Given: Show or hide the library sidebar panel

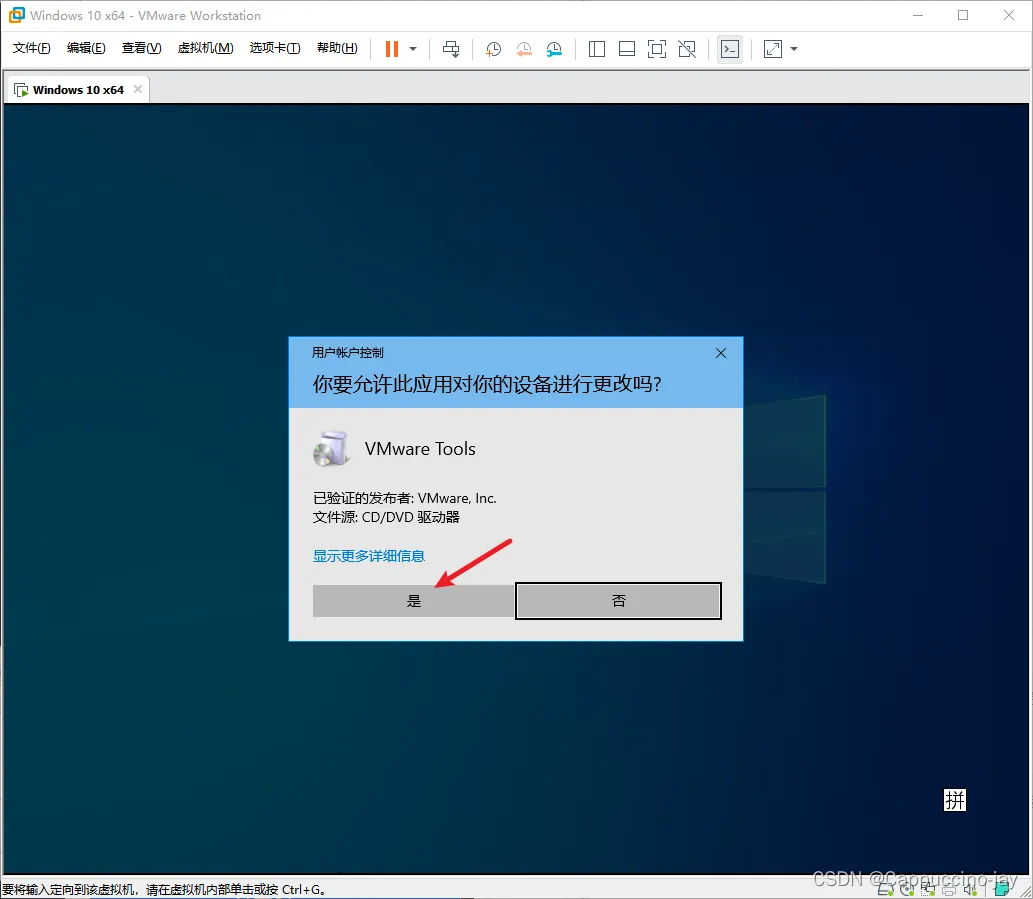Looking at the screenshot, I should tap(597, 49).
